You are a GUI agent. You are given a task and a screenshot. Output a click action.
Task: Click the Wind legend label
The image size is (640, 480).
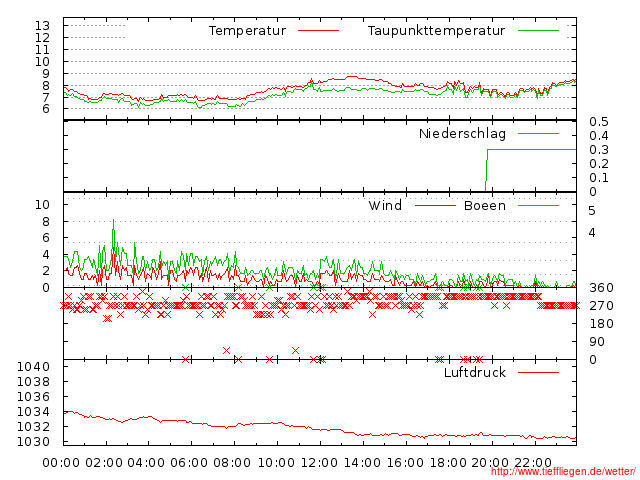point(385,205)
